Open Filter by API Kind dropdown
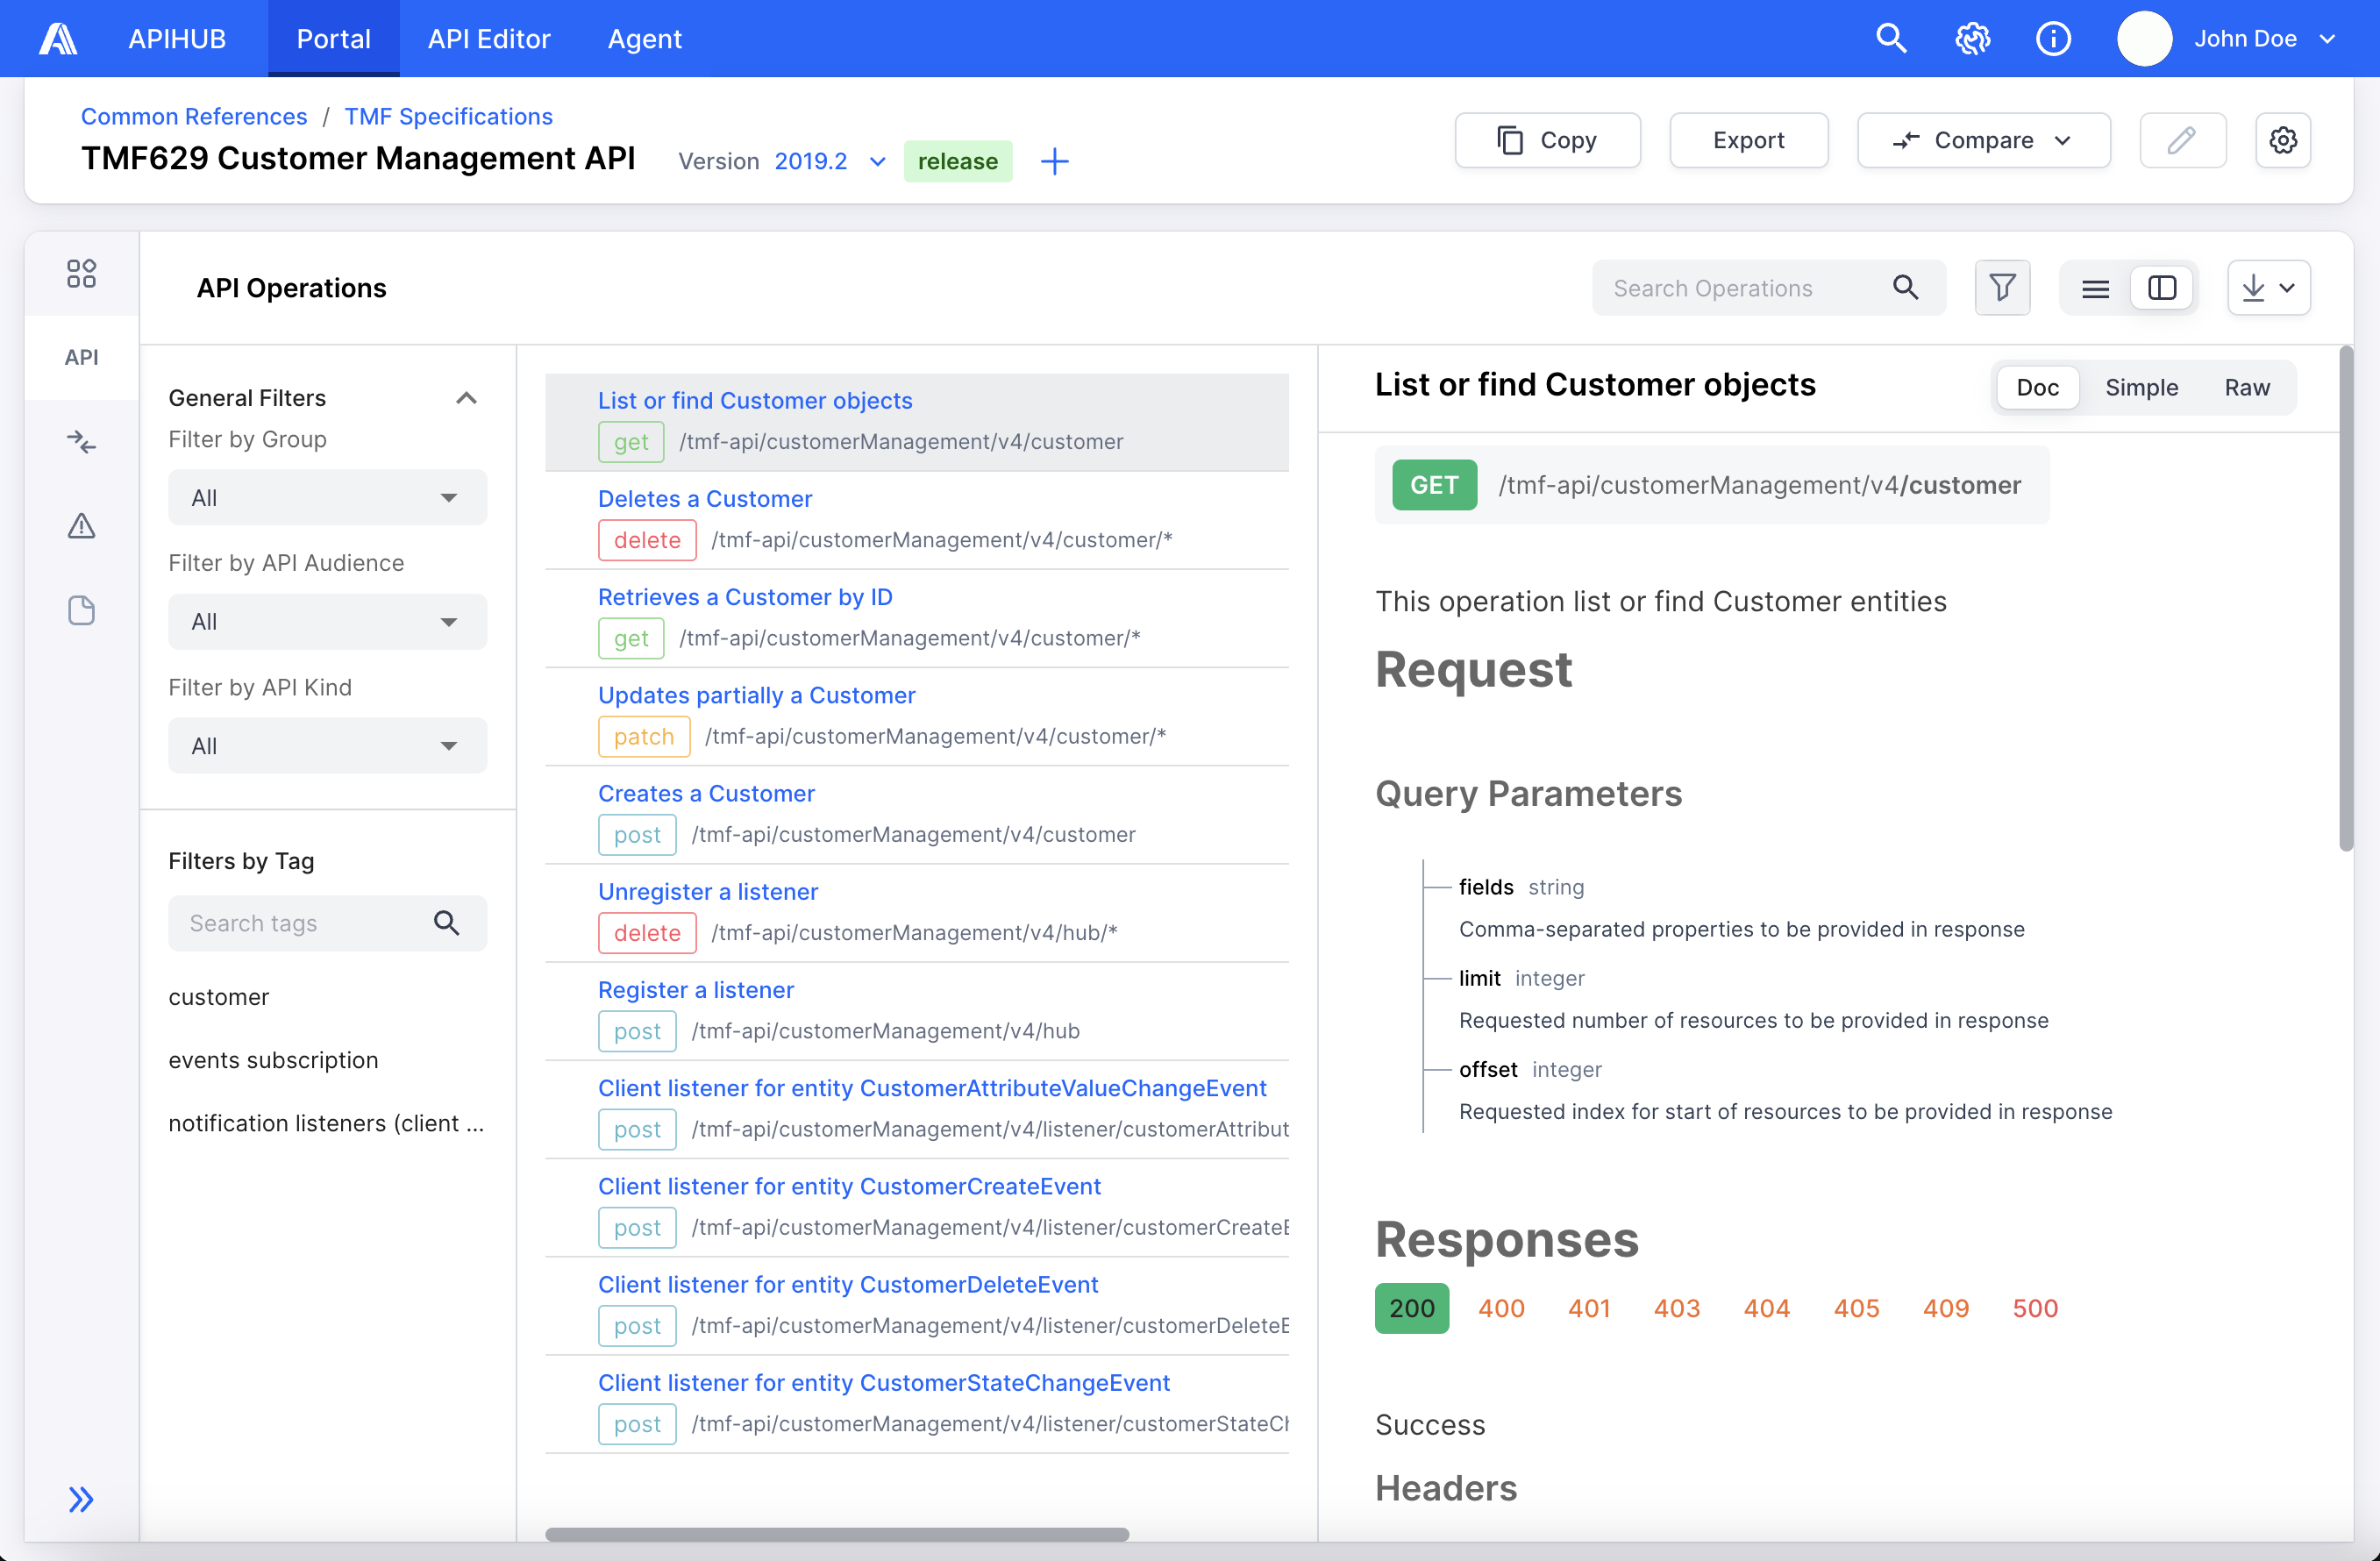This screenshot has height=1561, width=2380. (x=327, y=746)
